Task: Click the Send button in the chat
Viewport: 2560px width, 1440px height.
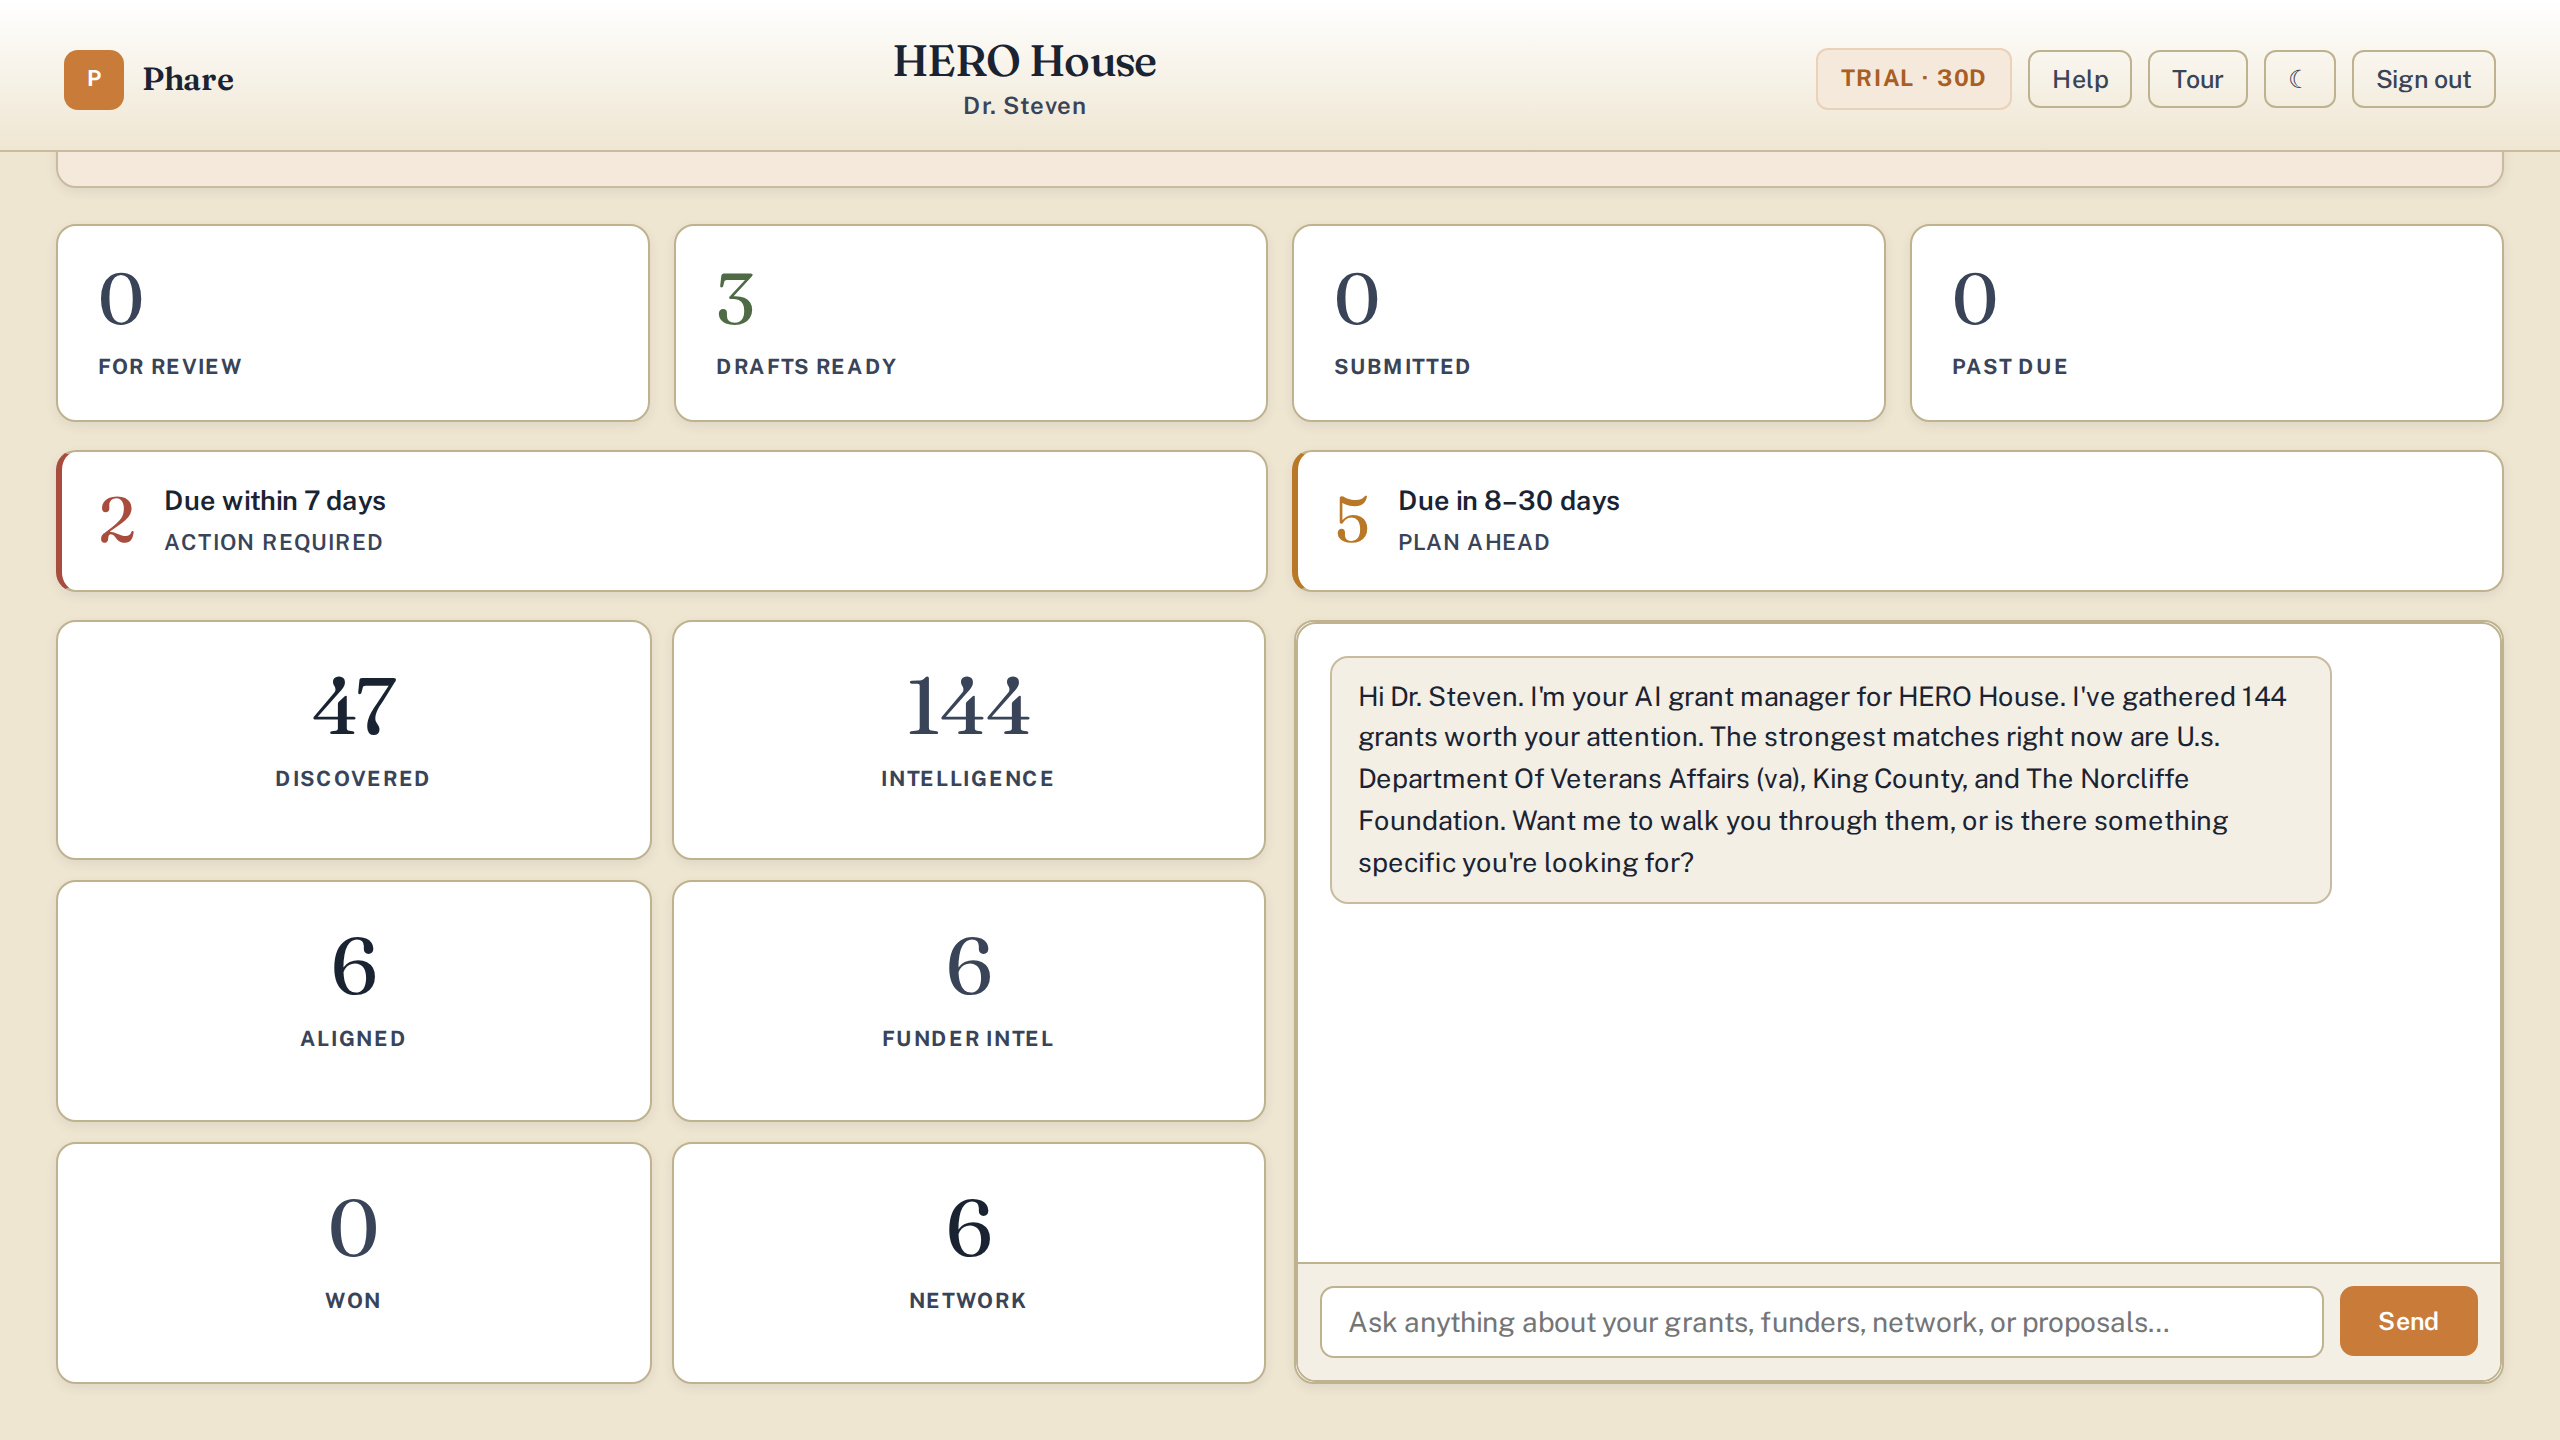Action: coord(2408,1321)
